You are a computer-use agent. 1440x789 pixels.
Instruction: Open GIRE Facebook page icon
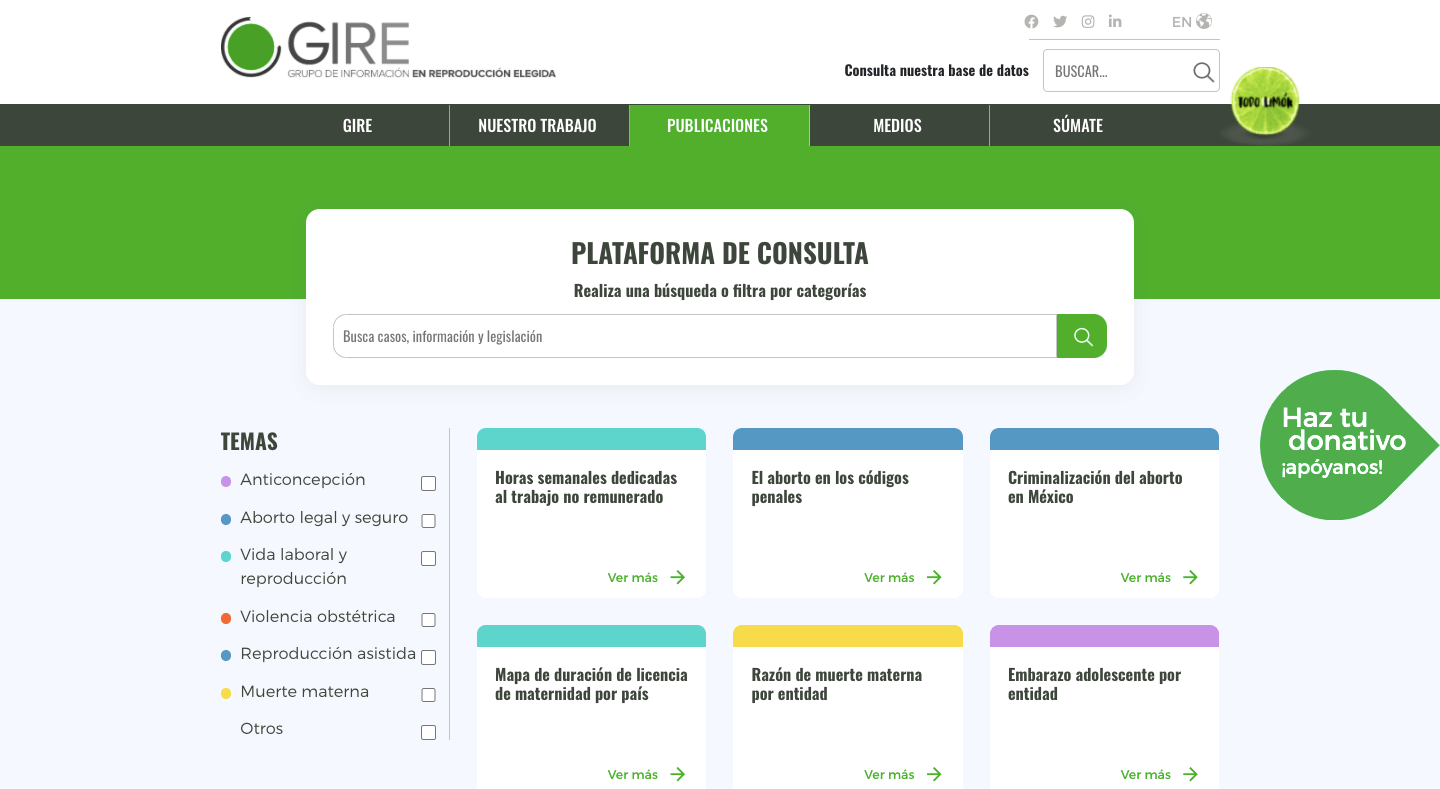pos(1031,22)
